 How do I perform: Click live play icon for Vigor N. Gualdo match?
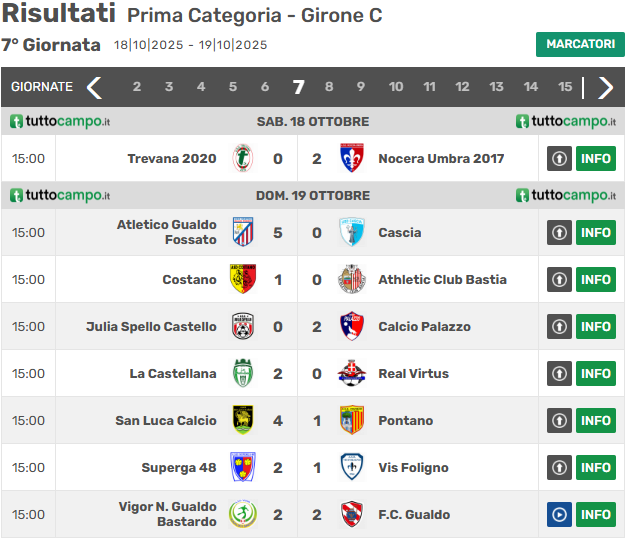click(x=559, y=514)
